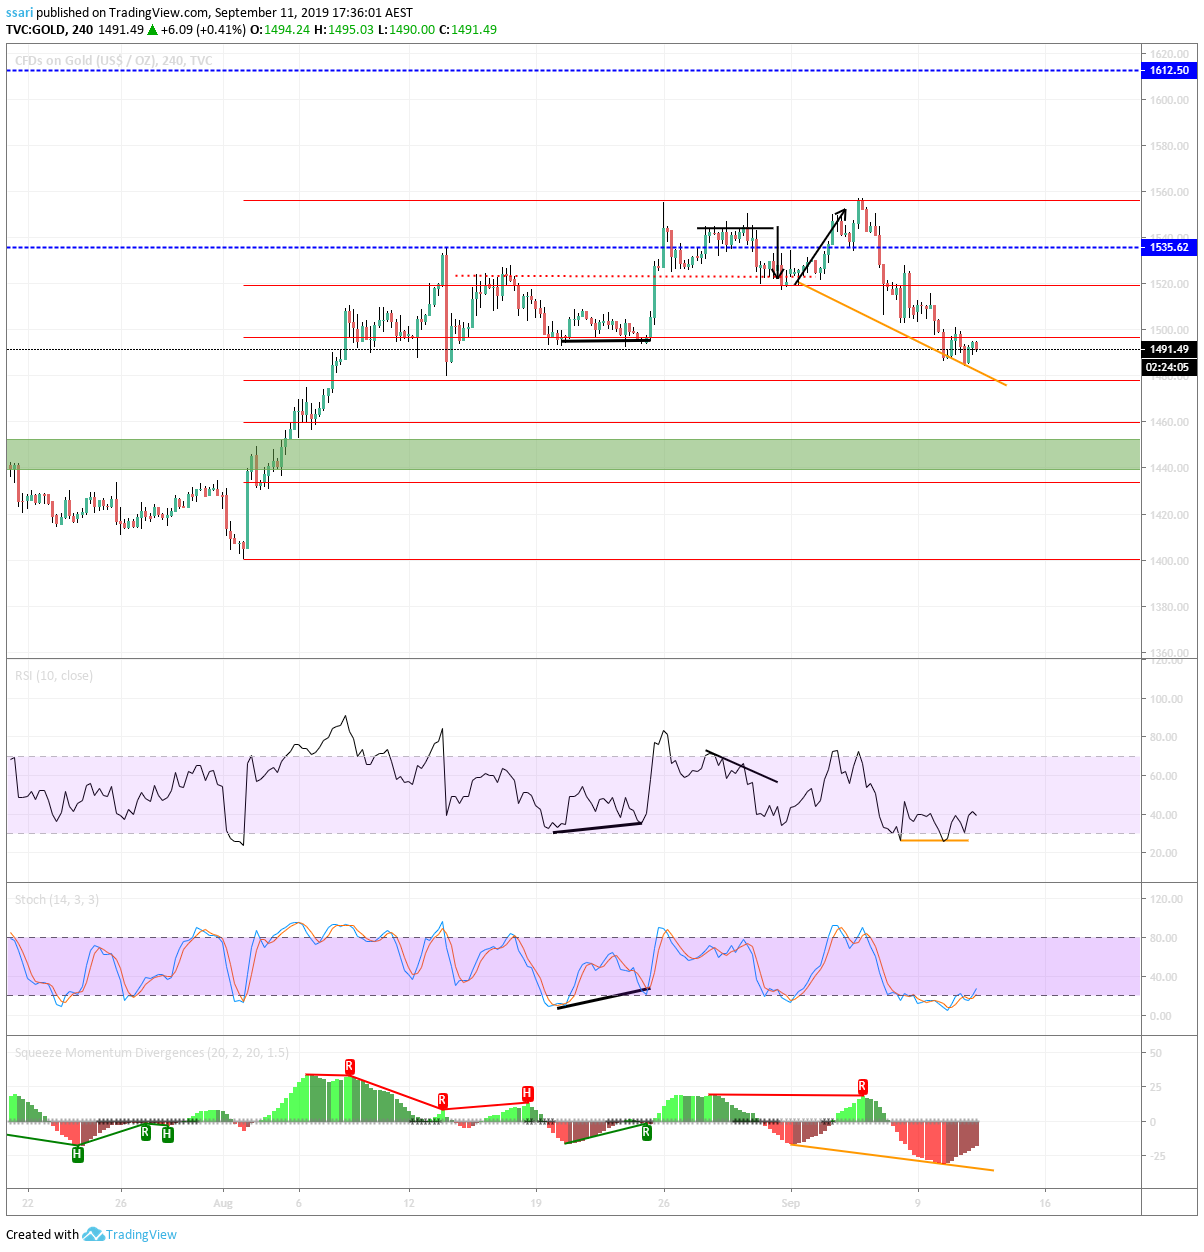Click the red H divergence marker
Viewport: 1204px width, 1252px height.
click(x=527, y=1093)
